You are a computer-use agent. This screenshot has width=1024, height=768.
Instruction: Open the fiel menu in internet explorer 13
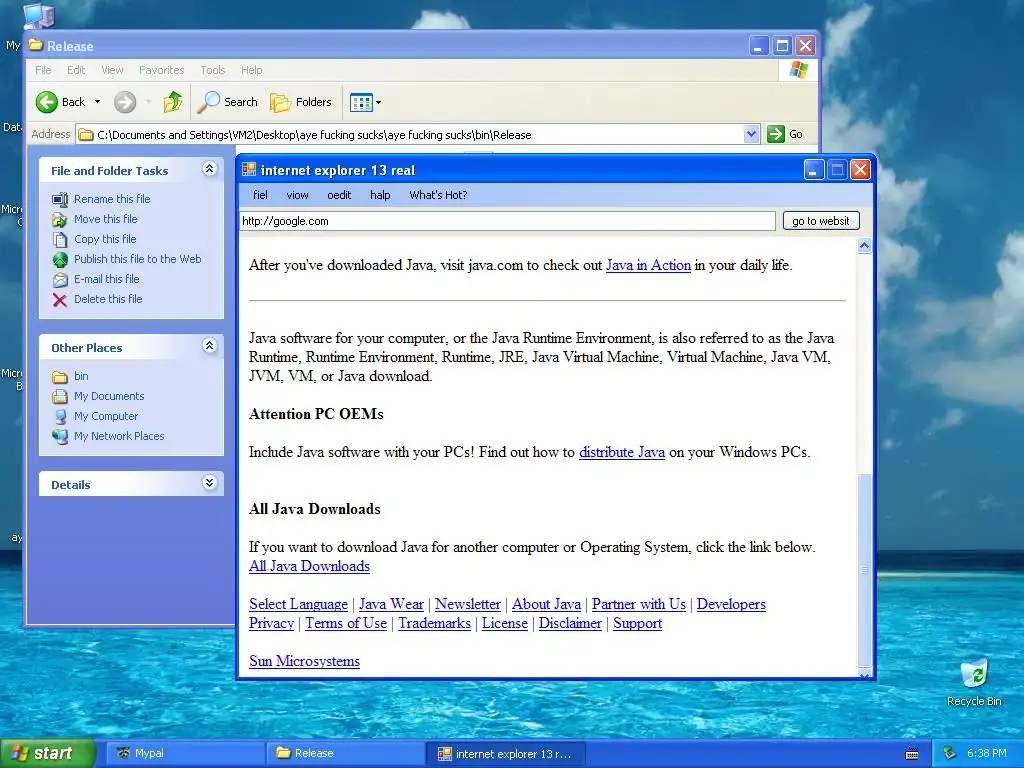click(x=260, y=195)
